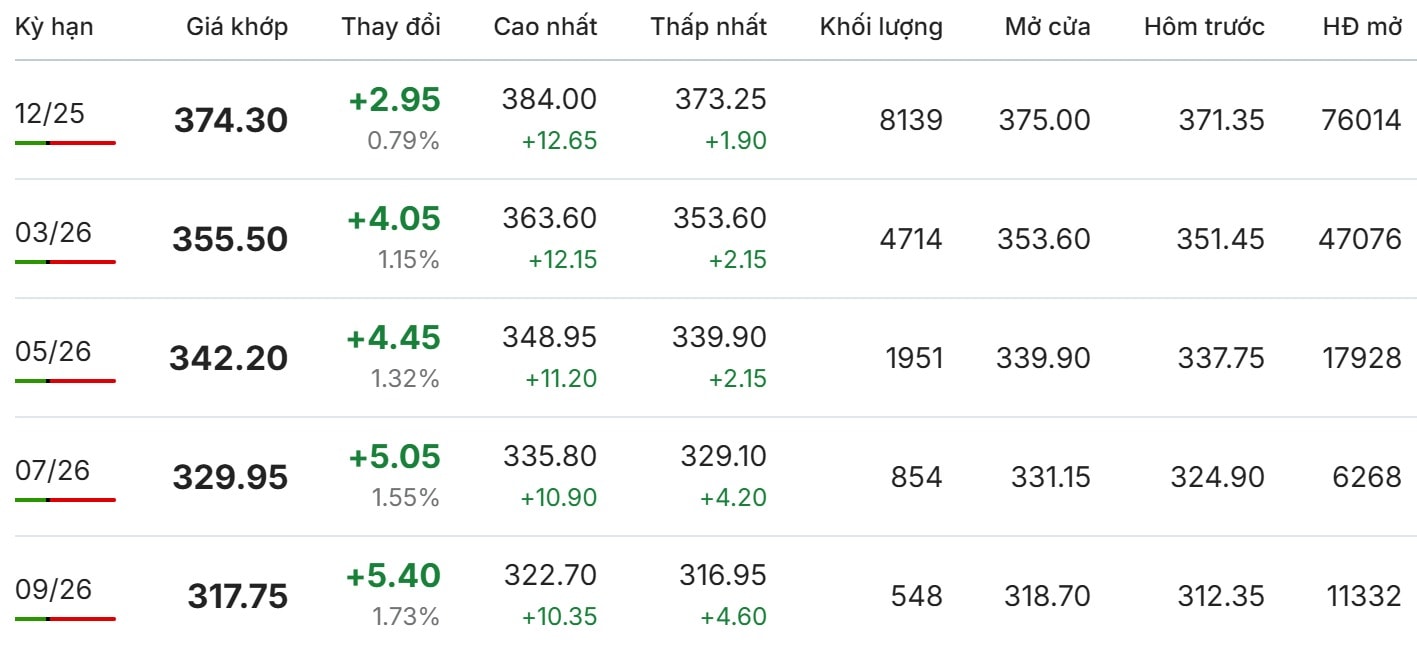Click the Hôm trước column header
Screen dimensions: 1417x645
click(1204, 27)
